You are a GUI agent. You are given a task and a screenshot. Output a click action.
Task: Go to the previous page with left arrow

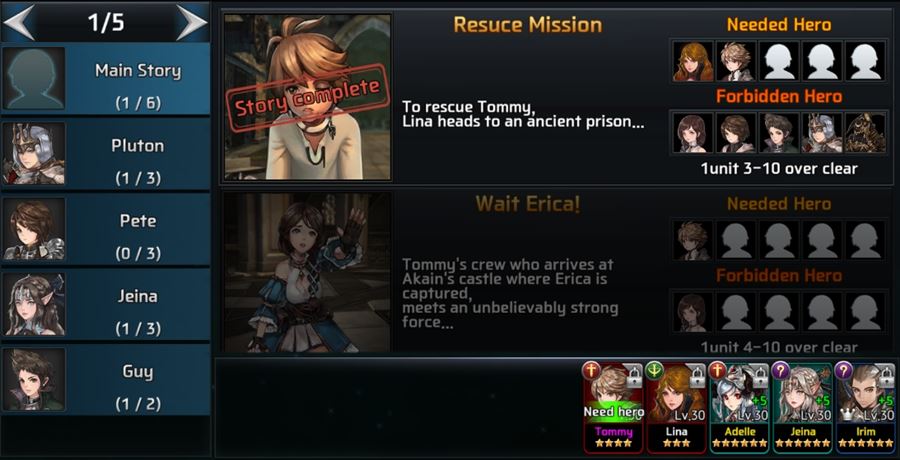point(19,22)
